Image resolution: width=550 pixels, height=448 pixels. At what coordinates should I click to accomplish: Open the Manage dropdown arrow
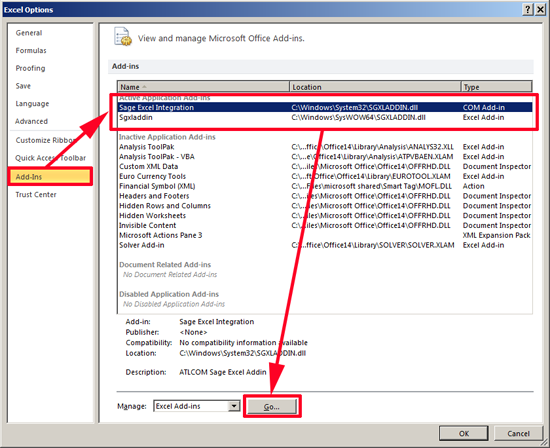(x=233, y=406)
